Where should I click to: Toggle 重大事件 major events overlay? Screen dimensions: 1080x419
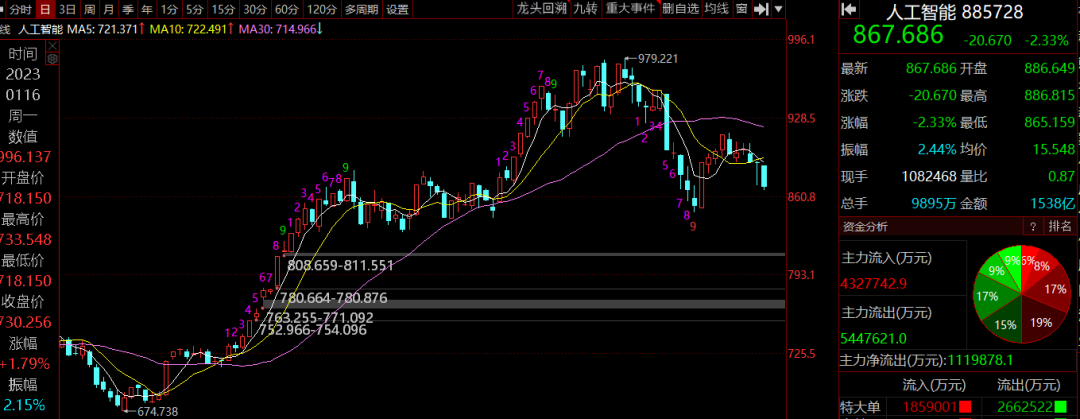tap(630, 8)
